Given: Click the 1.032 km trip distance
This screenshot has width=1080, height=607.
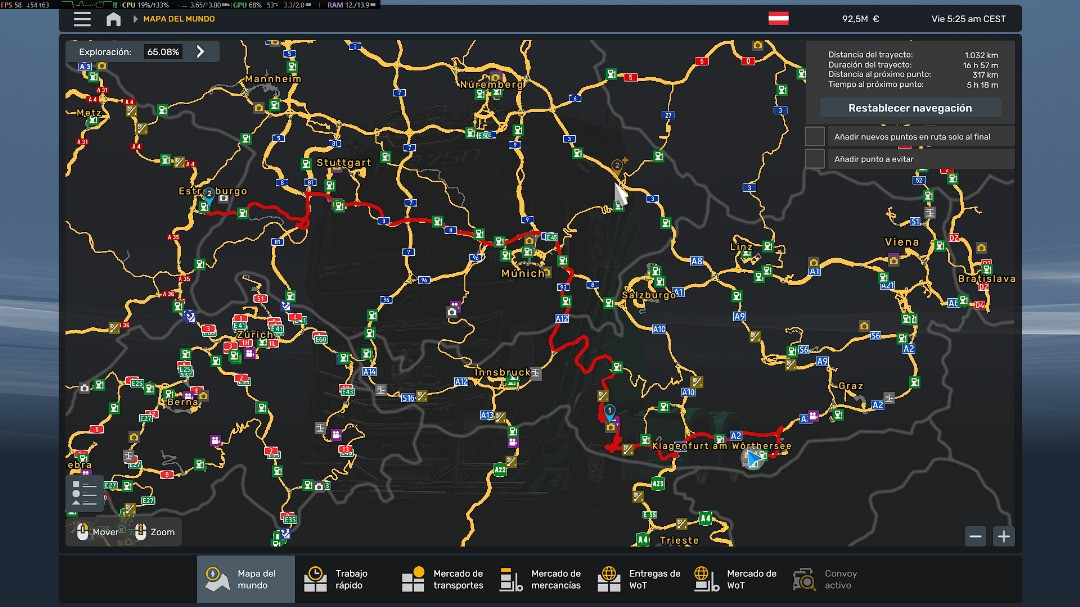Looking at the screenshot, I should tap(982, 55).
